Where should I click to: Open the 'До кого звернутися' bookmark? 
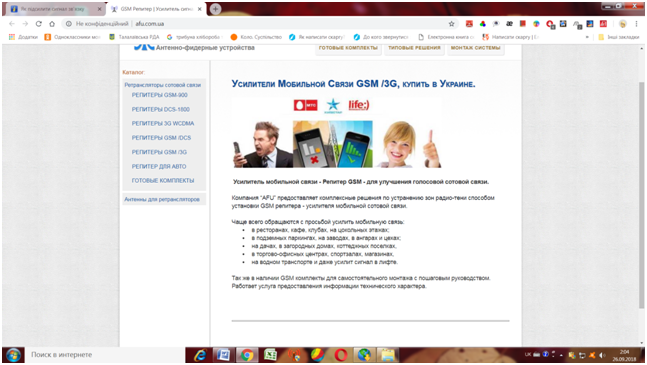tap(381, 37)
